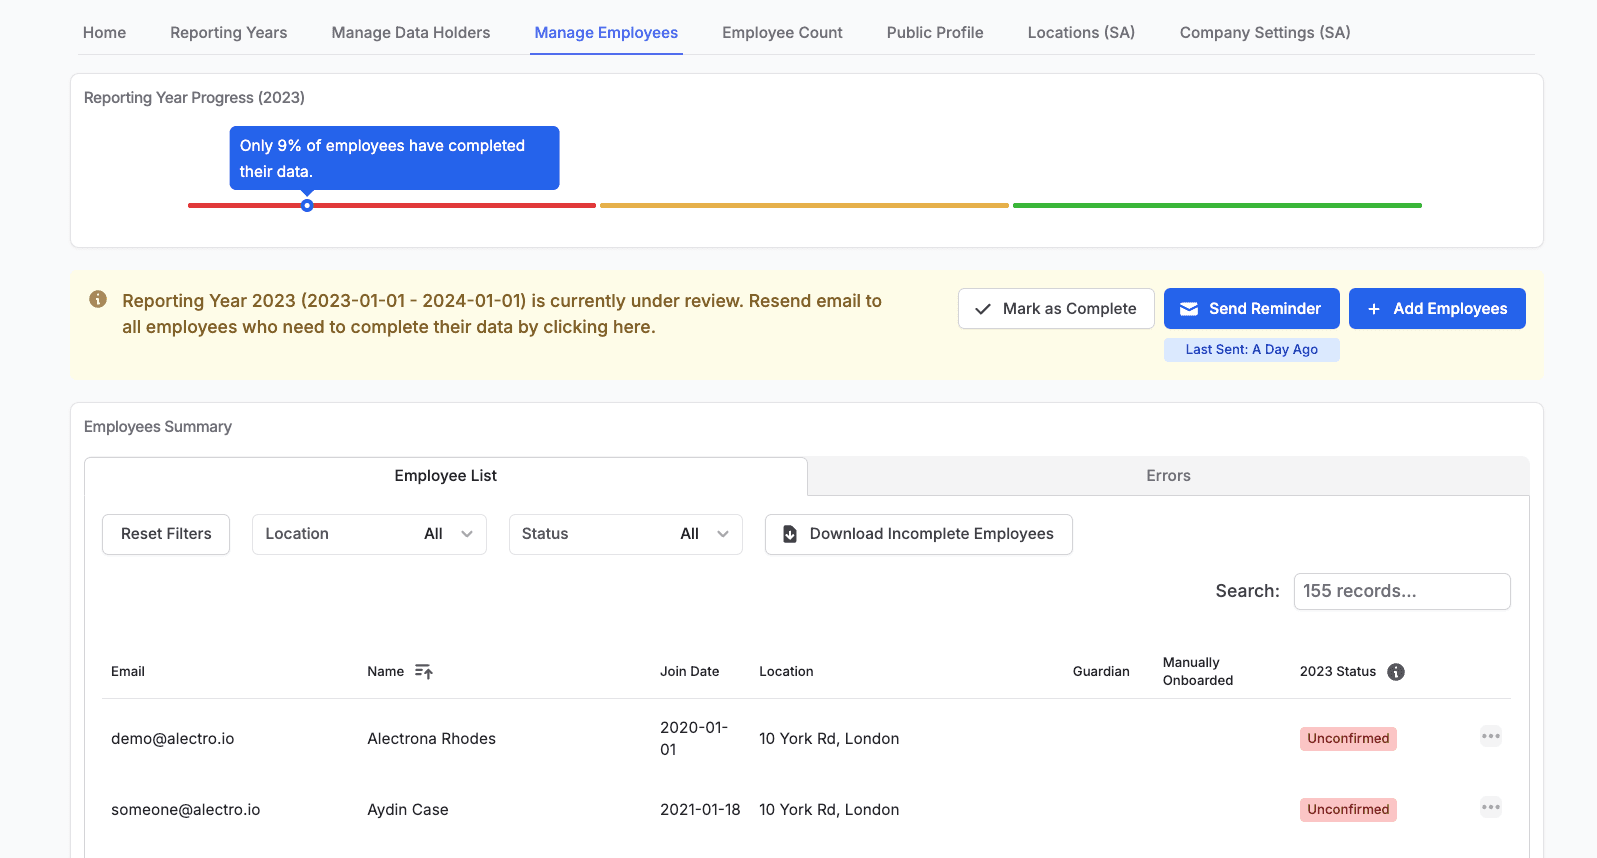Select the Employee List tab
Viewport: 1597px width, 858px height.
pos(445,476)
